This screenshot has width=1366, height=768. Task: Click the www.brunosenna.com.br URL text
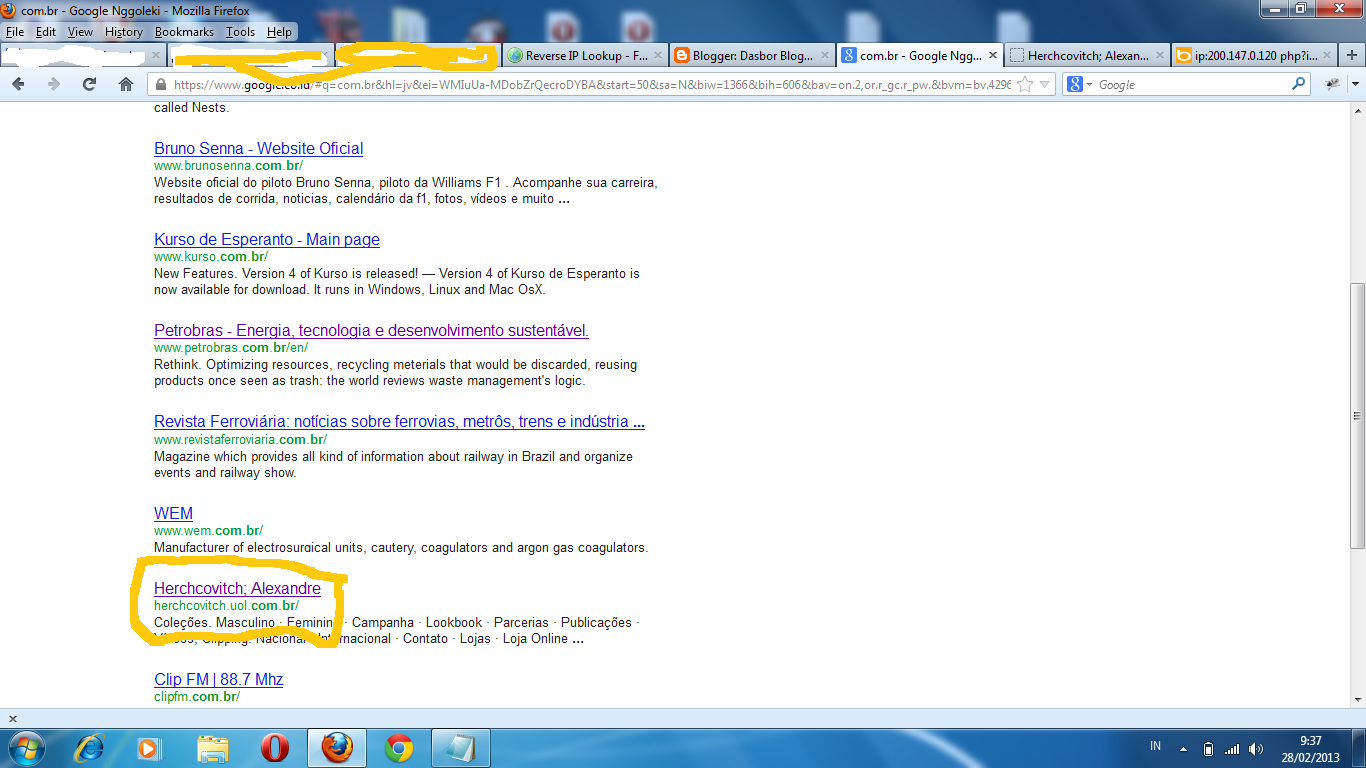(228, 166)
